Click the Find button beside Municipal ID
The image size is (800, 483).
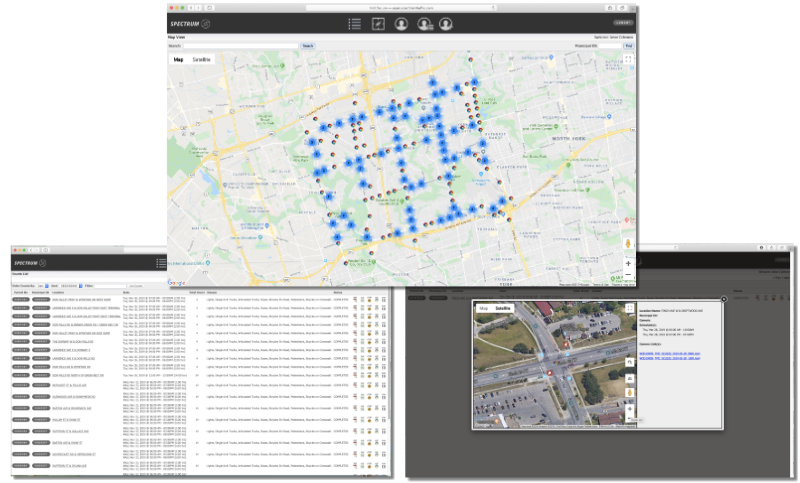pos(628,46)
